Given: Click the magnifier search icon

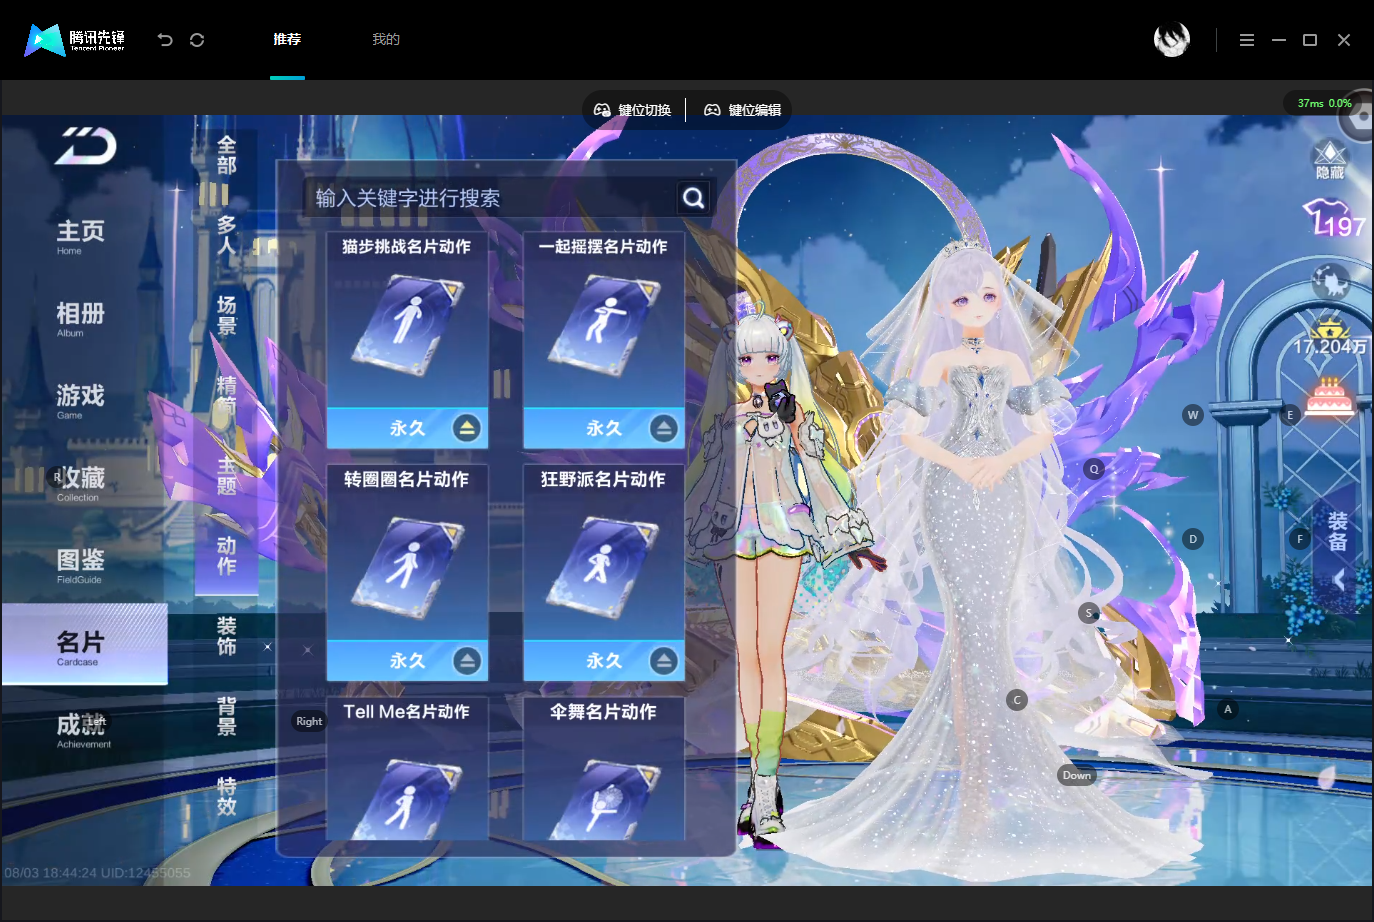Looking at the screenshot, I should tap(694, 198).
